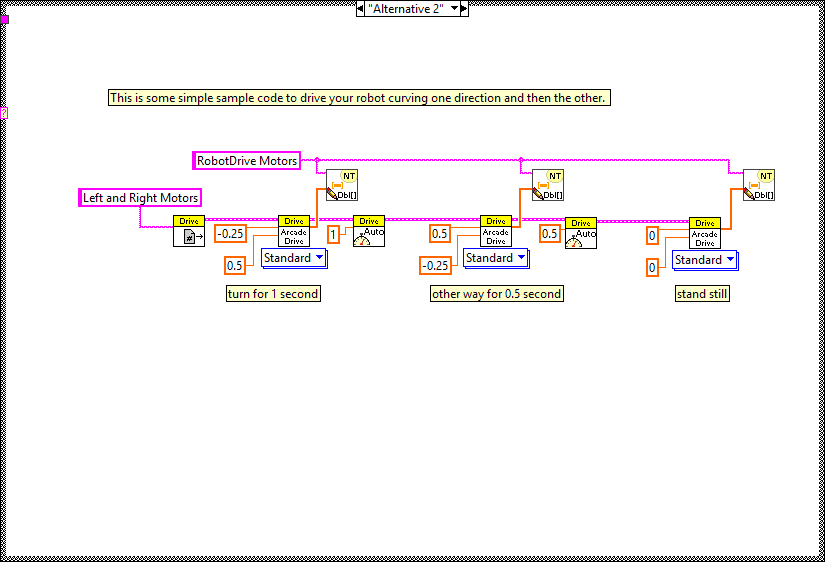Select the RobotDrive Motors label
This screenshot has height=562, width=825.
246,160
